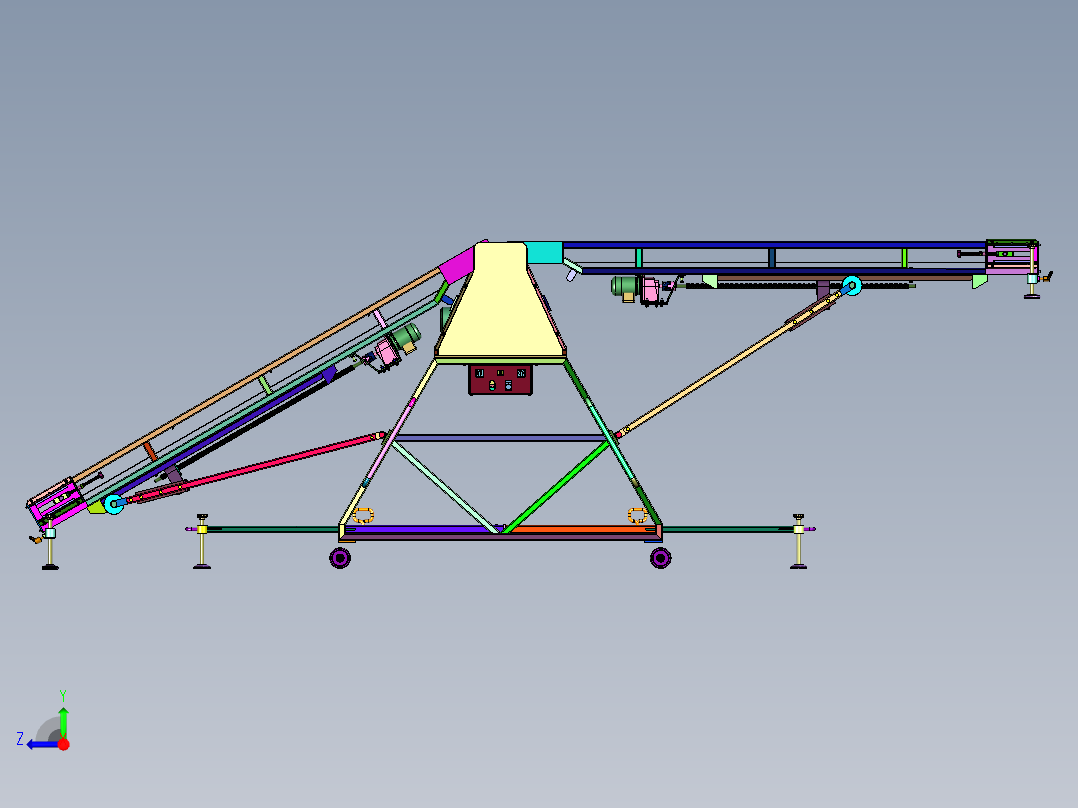Pick the pink gearbox beside right motor
Screen dimensions: 1078x808
(650, 290)
